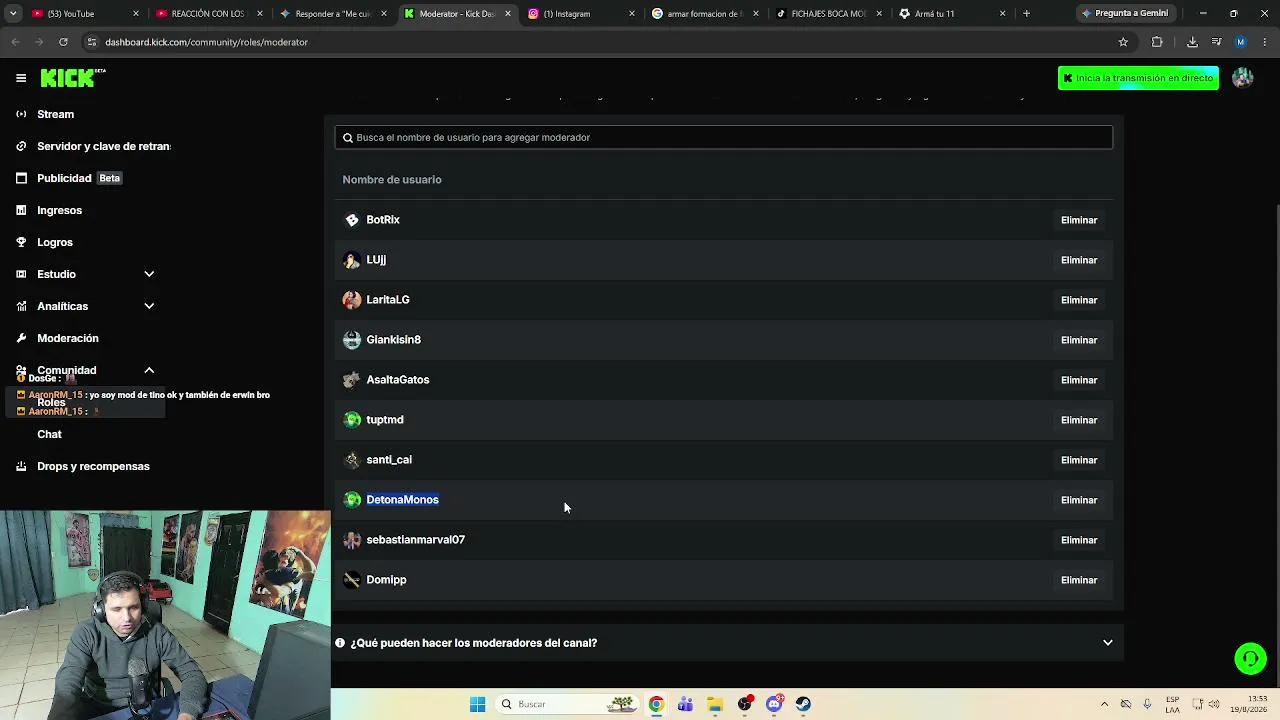Click the browser address bar URL
The height and width of the screenshot is (720, 1280).
(x=206, y=42)
